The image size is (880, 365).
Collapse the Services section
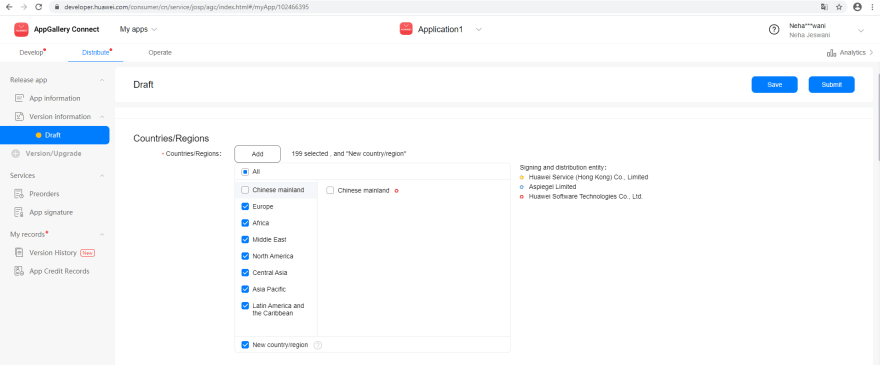coord(102,176)
